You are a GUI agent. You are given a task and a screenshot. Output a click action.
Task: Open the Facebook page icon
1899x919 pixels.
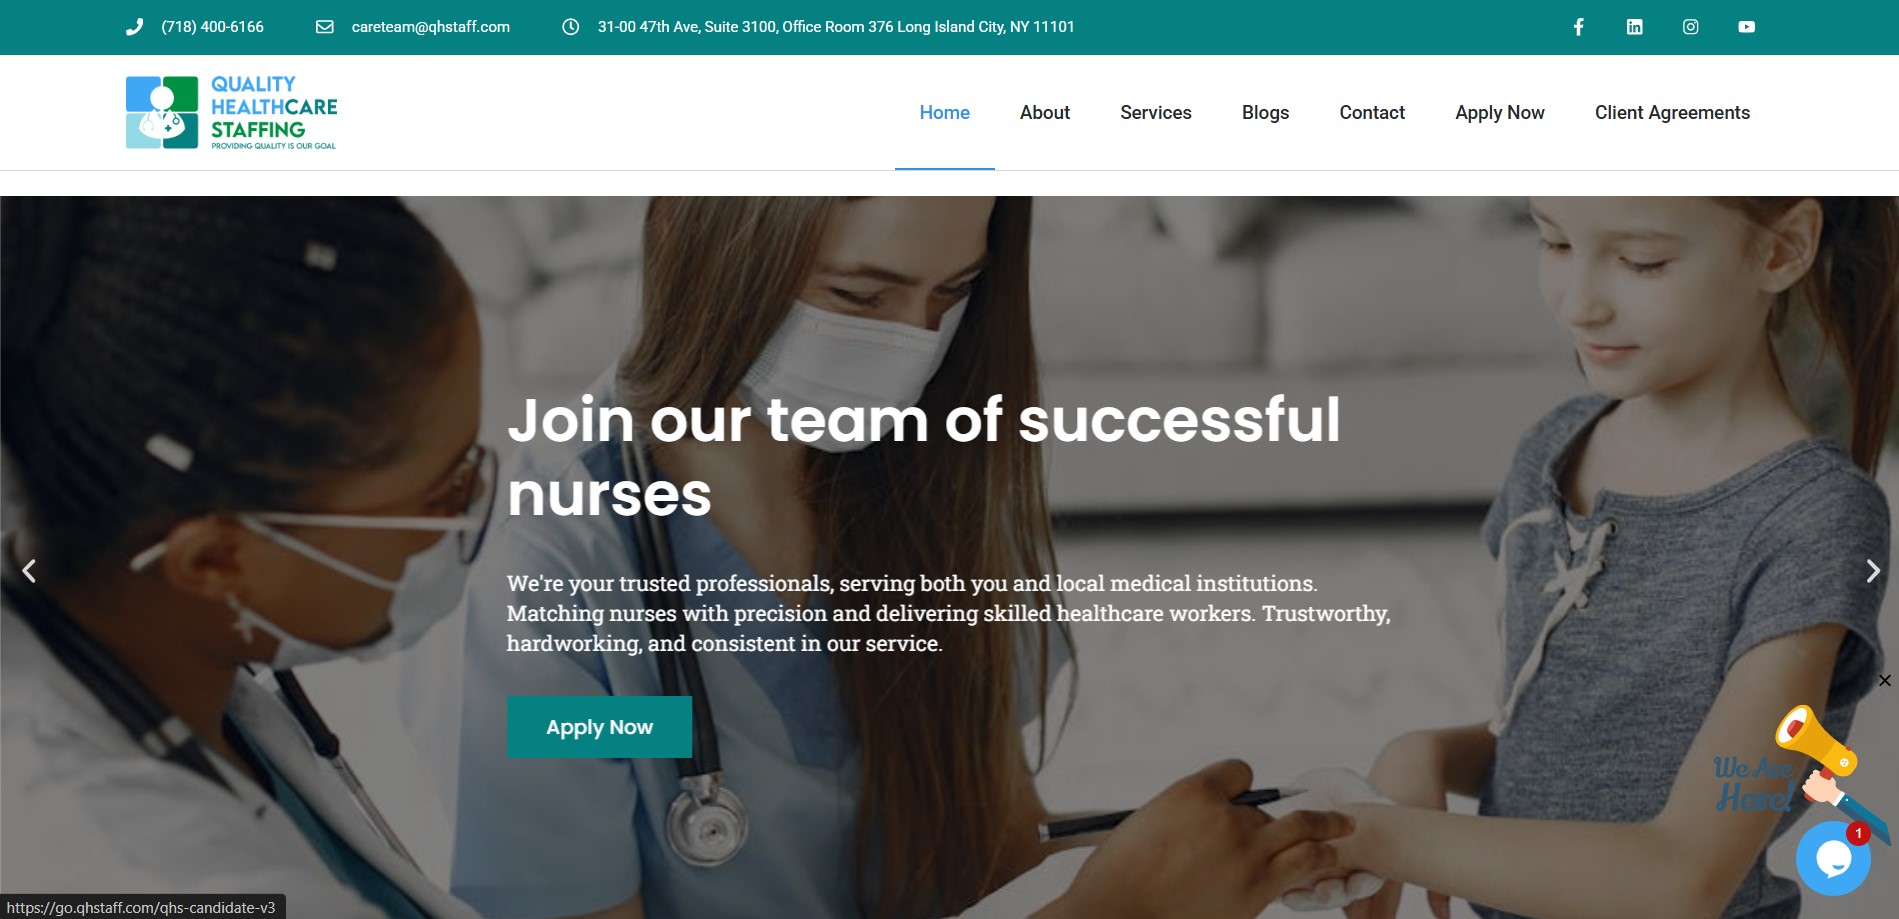pyautogui.click(x=1578, y=27)
